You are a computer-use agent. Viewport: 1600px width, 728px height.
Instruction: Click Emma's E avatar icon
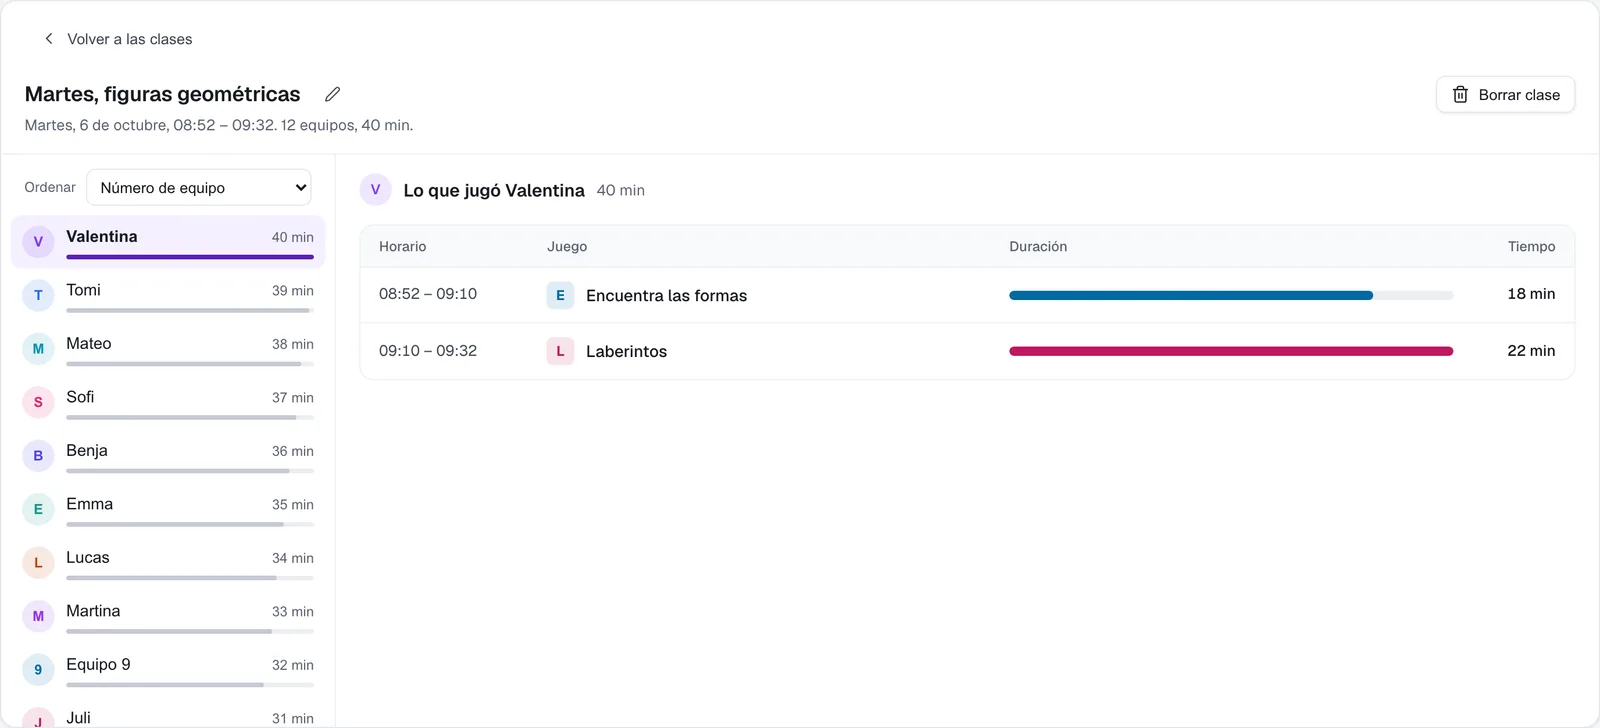click(38, 509)
